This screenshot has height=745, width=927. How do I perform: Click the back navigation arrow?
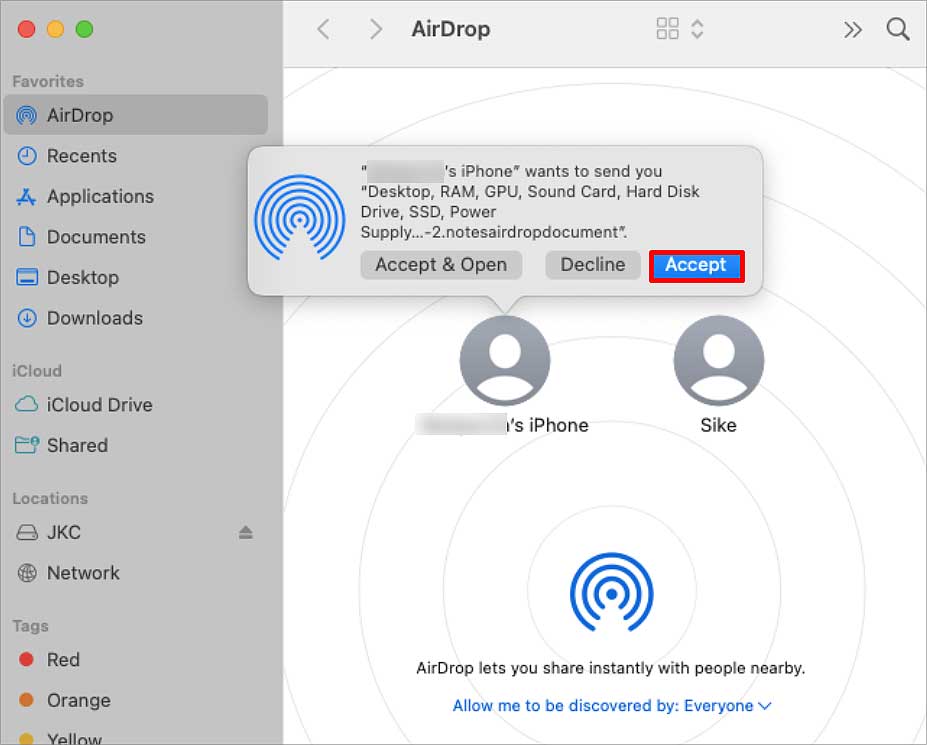[x=323, y=29]
